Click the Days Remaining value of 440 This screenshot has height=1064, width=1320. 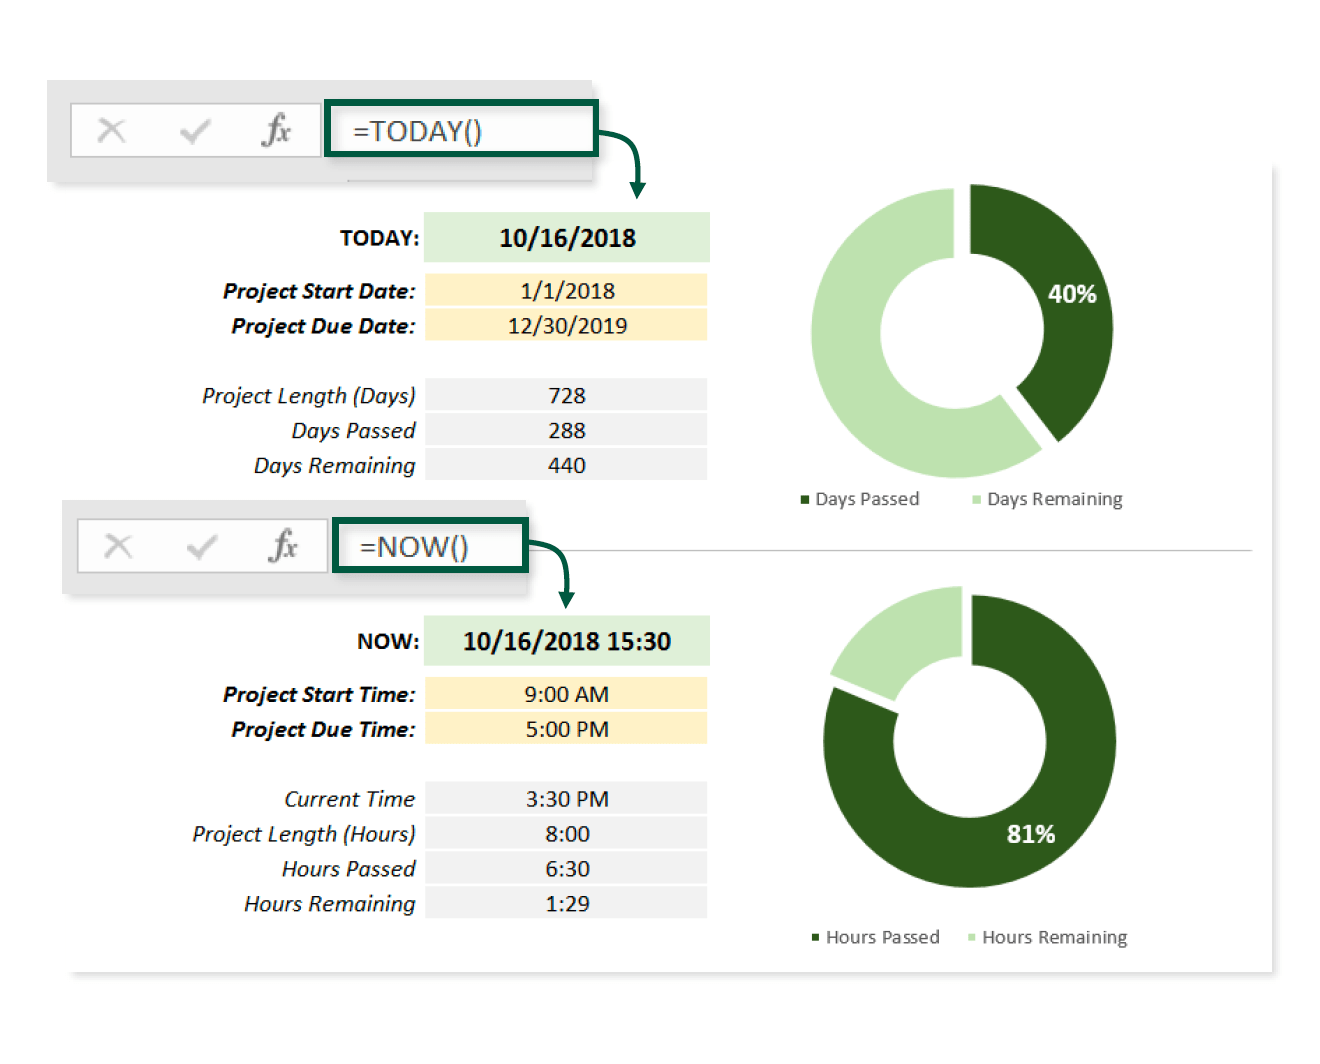pos(566,464)
